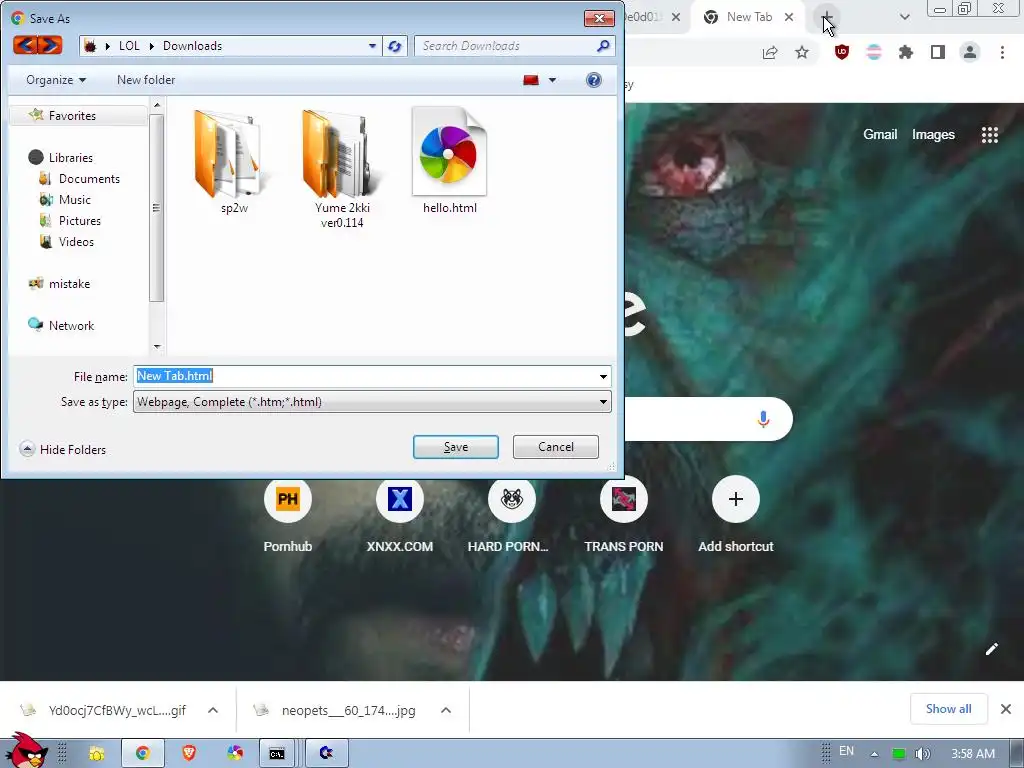Collapse the pane with Hide Folders
1024x768 pixels.
63,449
